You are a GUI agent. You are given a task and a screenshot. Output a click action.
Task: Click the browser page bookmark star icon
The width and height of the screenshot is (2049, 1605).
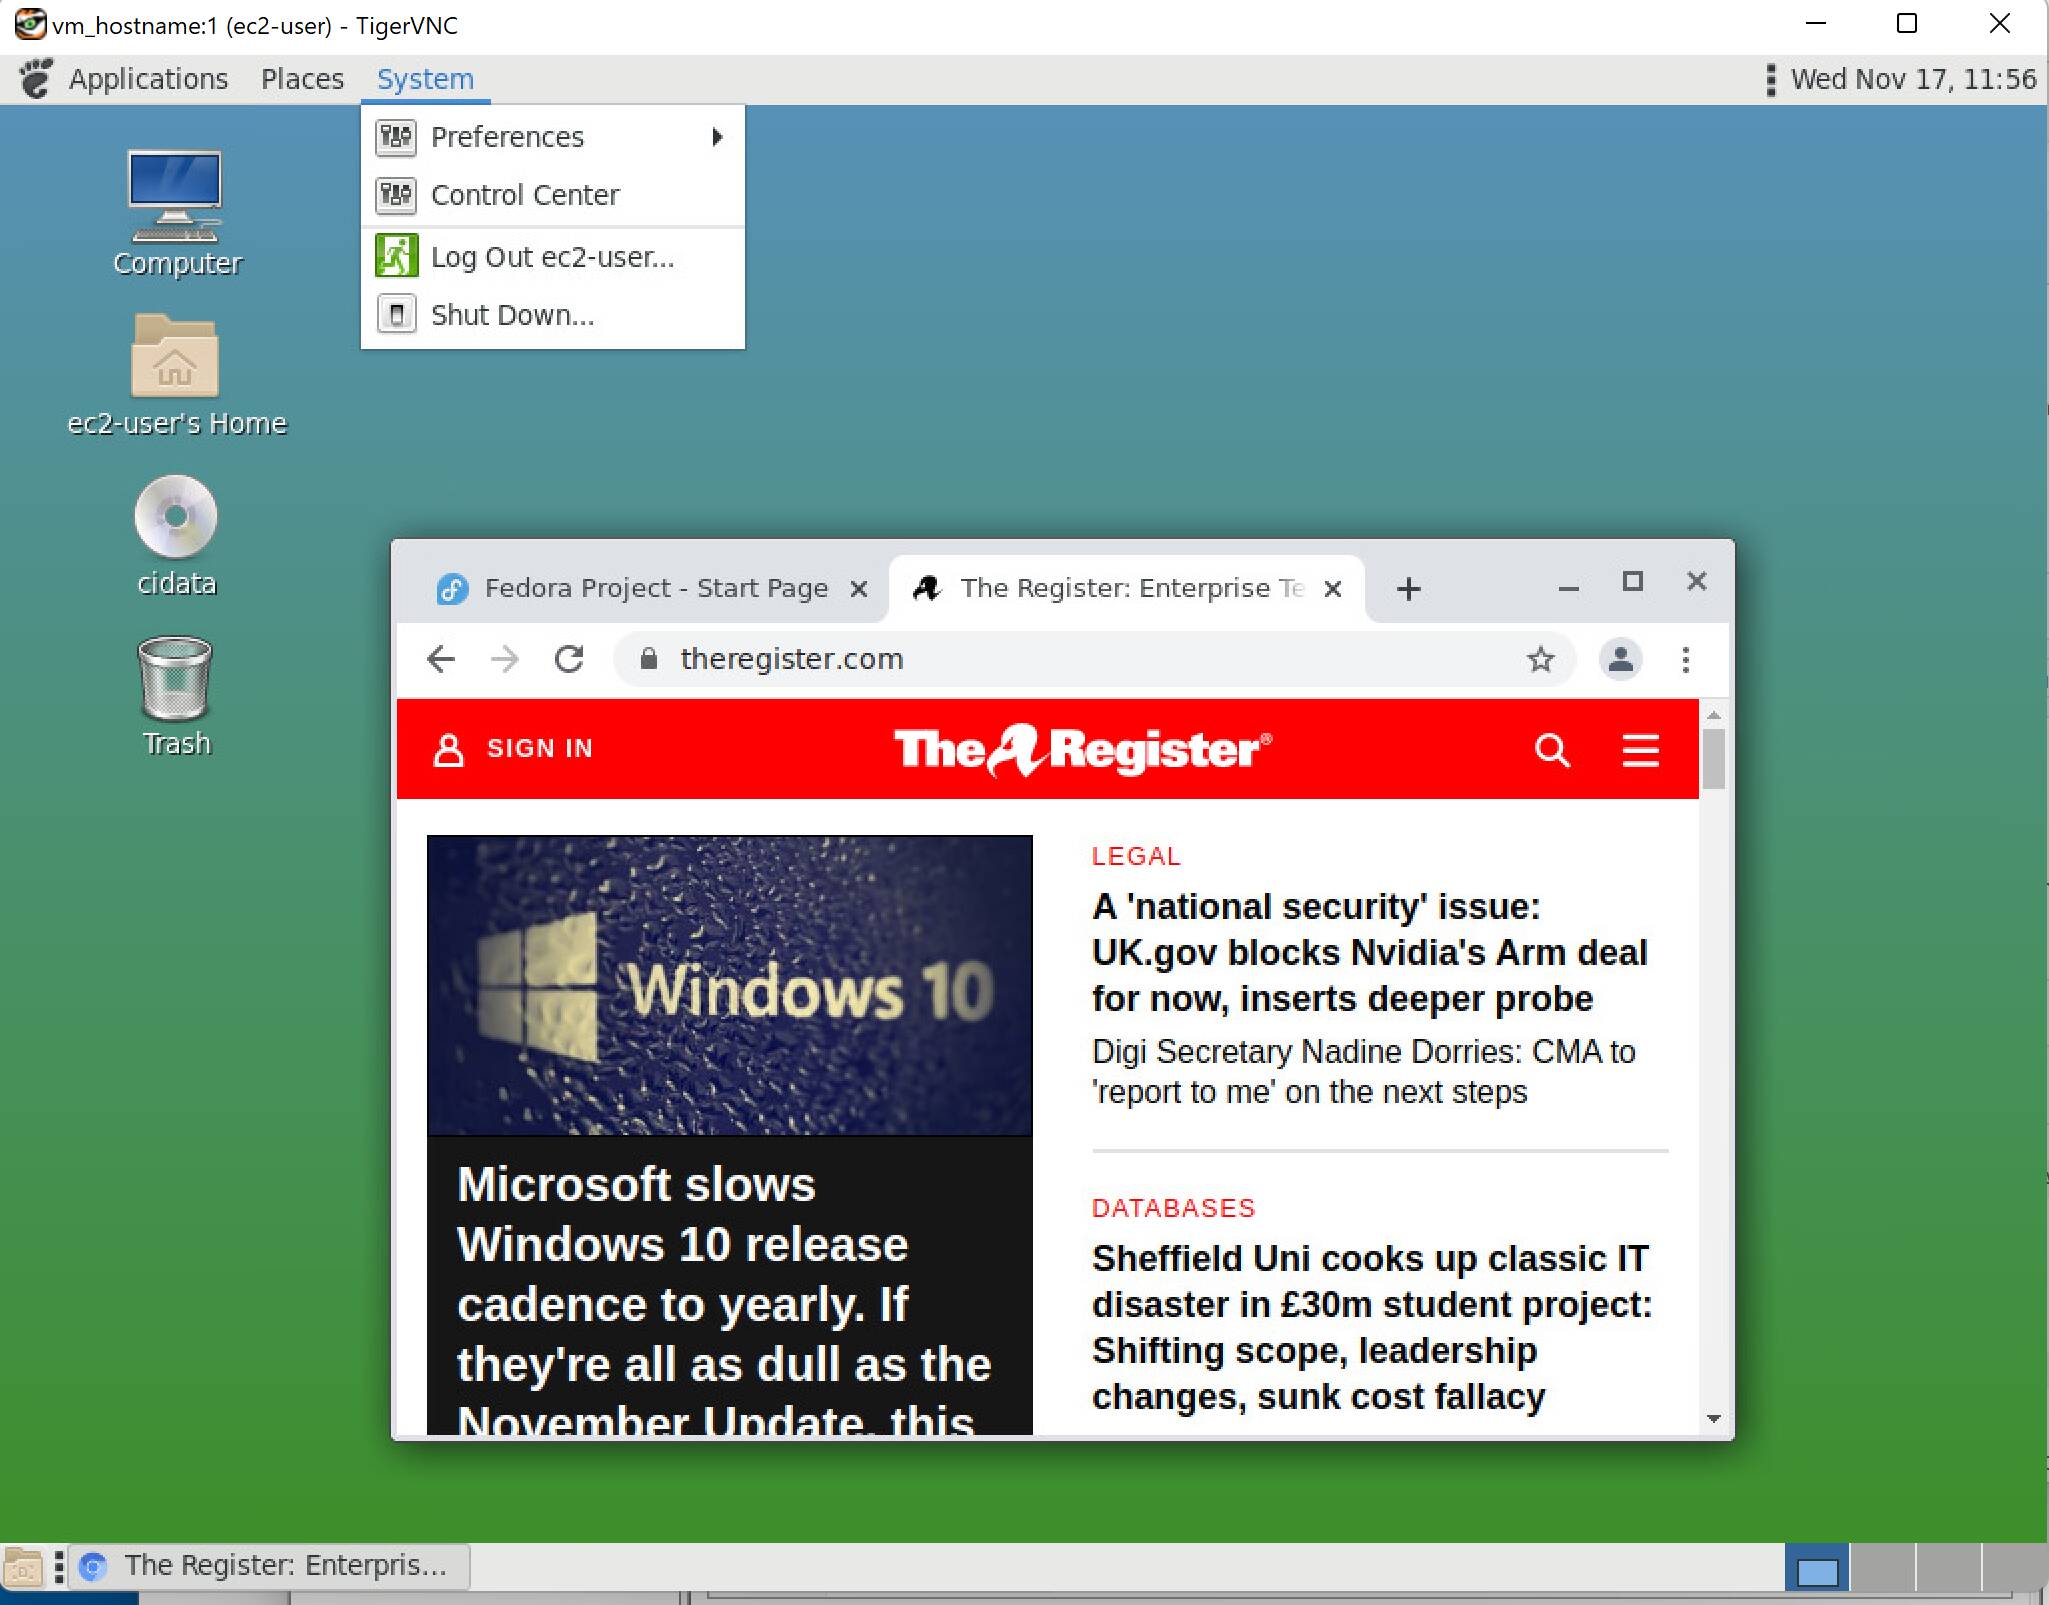pyautogui.click(x=1540, y=659)
